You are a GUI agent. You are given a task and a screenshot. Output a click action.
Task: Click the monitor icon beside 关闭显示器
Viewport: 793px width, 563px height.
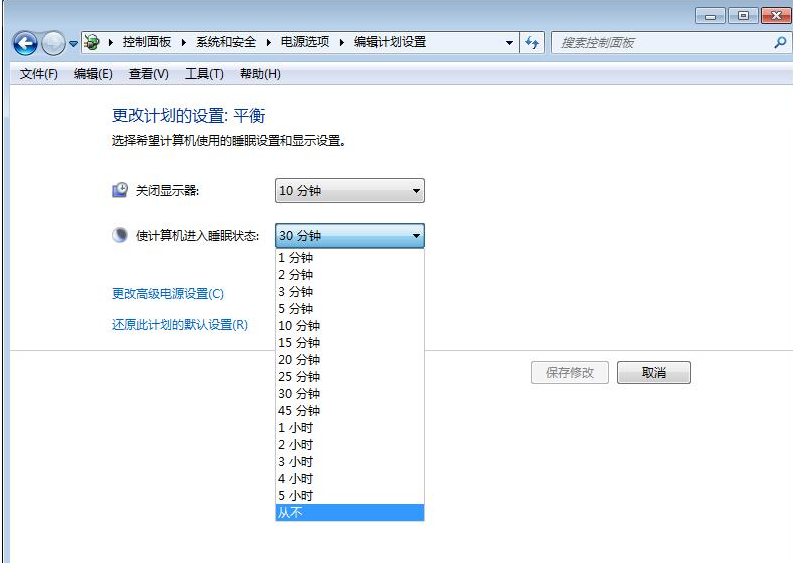120,190
